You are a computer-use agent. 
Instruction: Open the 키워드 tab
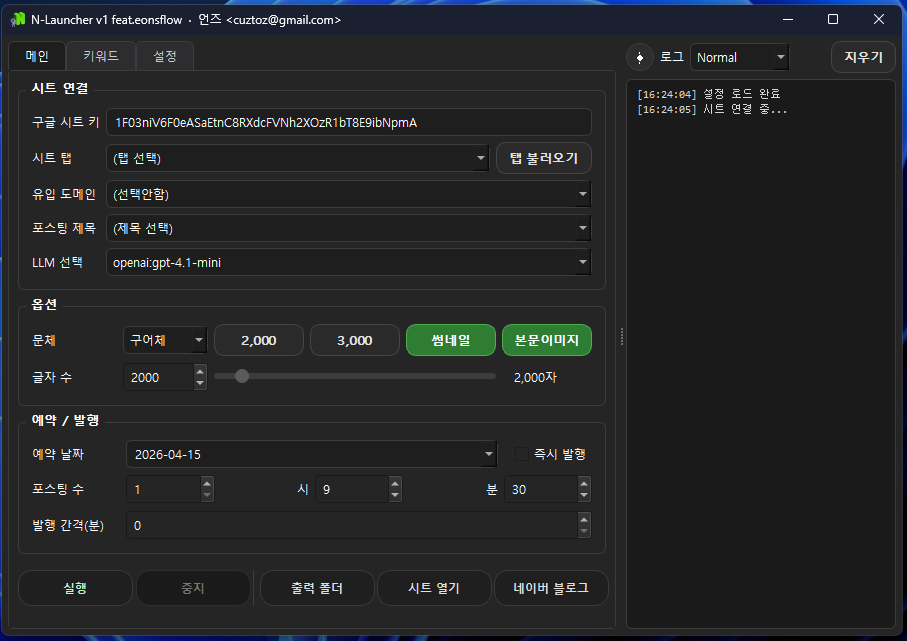coord(101,56)
